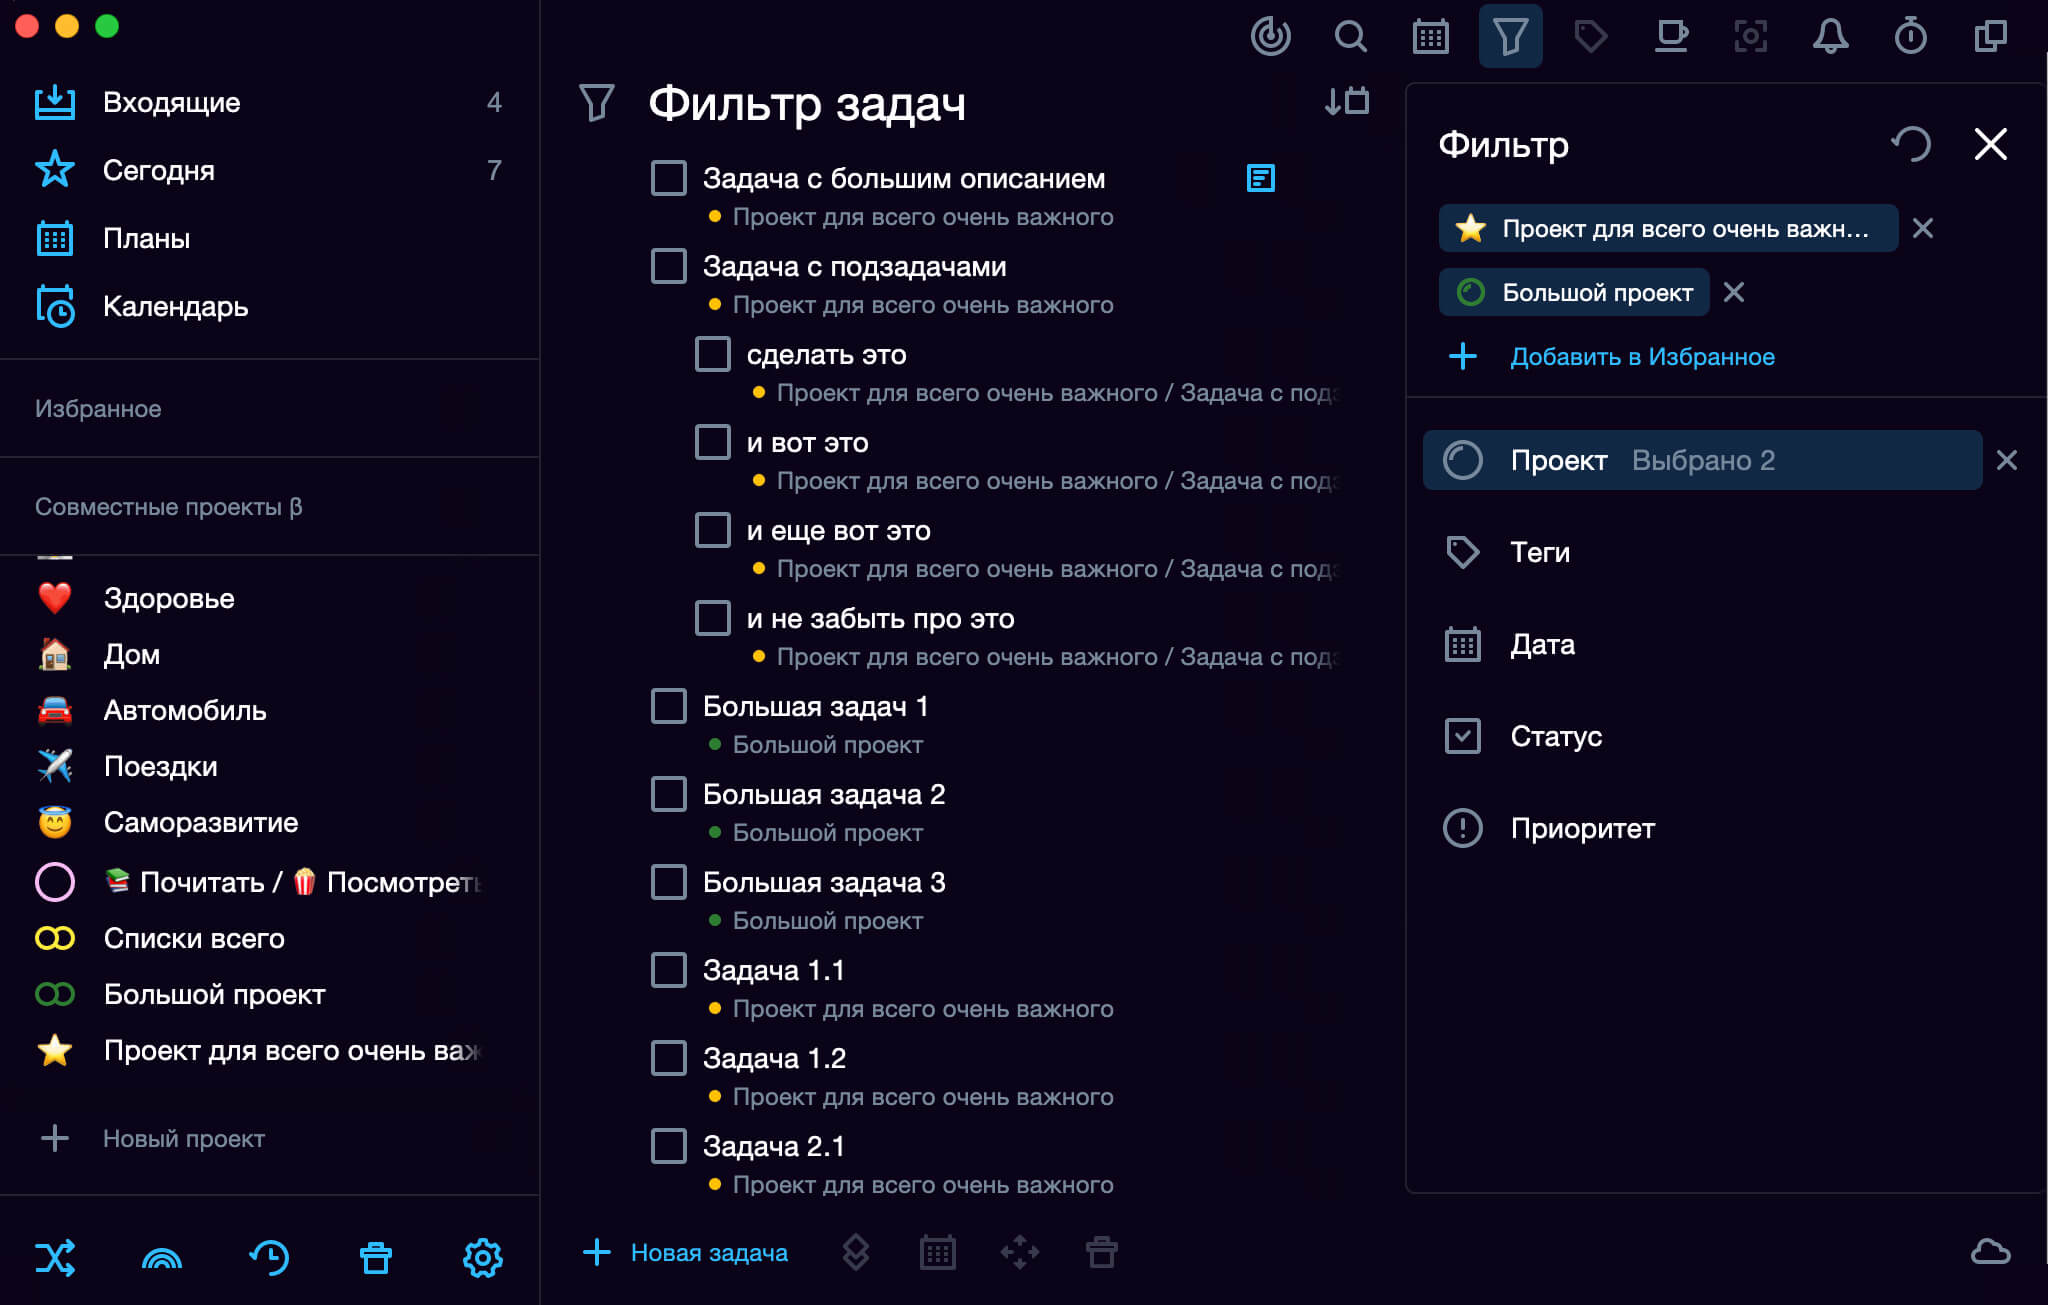Open the history clock icon at bottom
The image size is (2048, 1305).
tap(269, 1257)
